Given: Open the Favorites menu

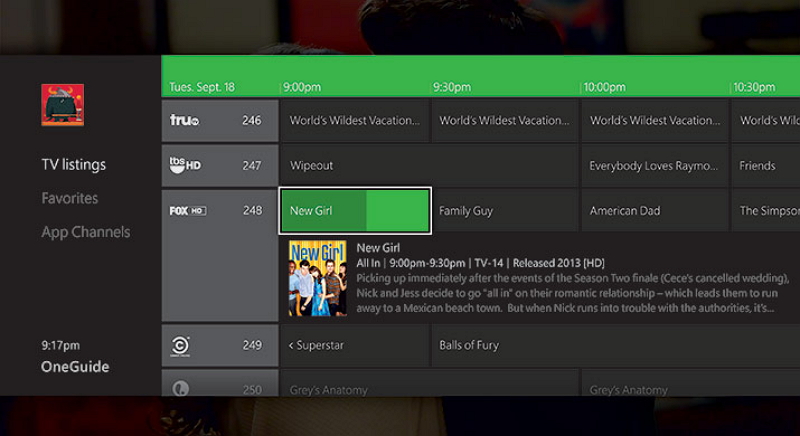Looking at the screenshot, I should pos(70,198).
